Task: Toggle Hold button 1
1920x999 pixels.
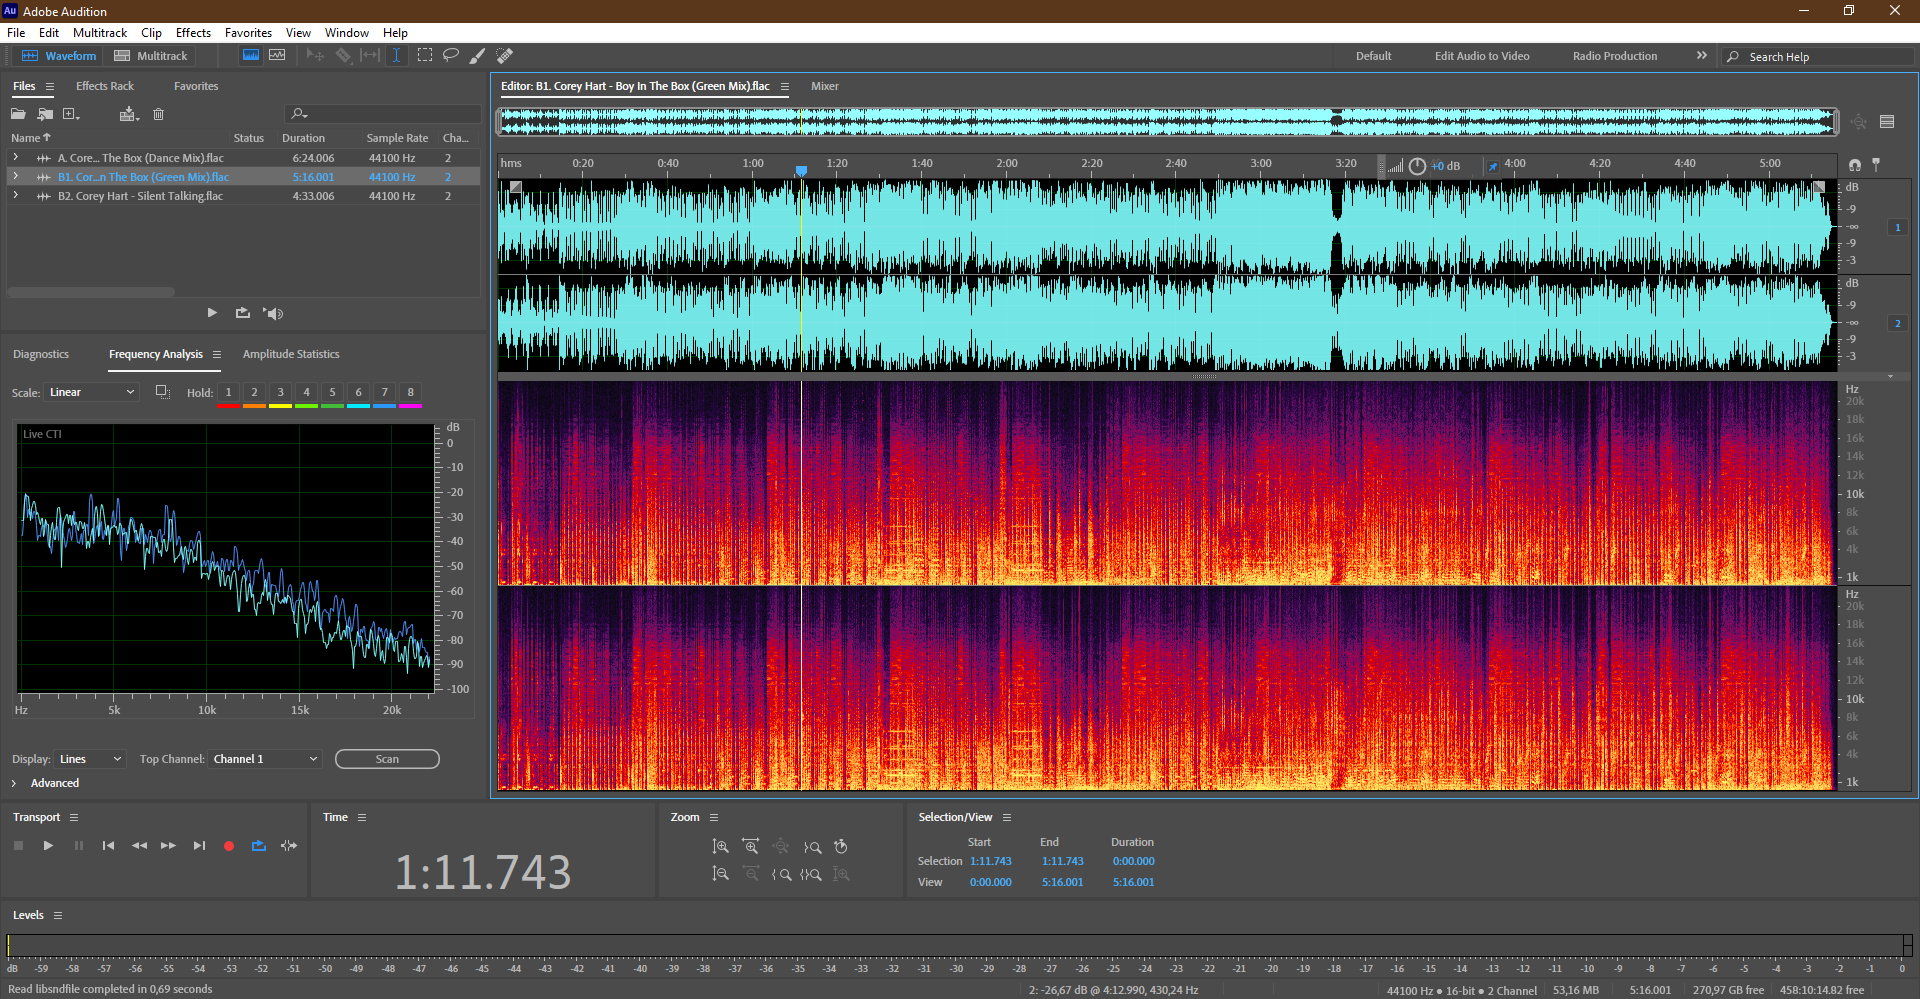Action: click(228, 393)
